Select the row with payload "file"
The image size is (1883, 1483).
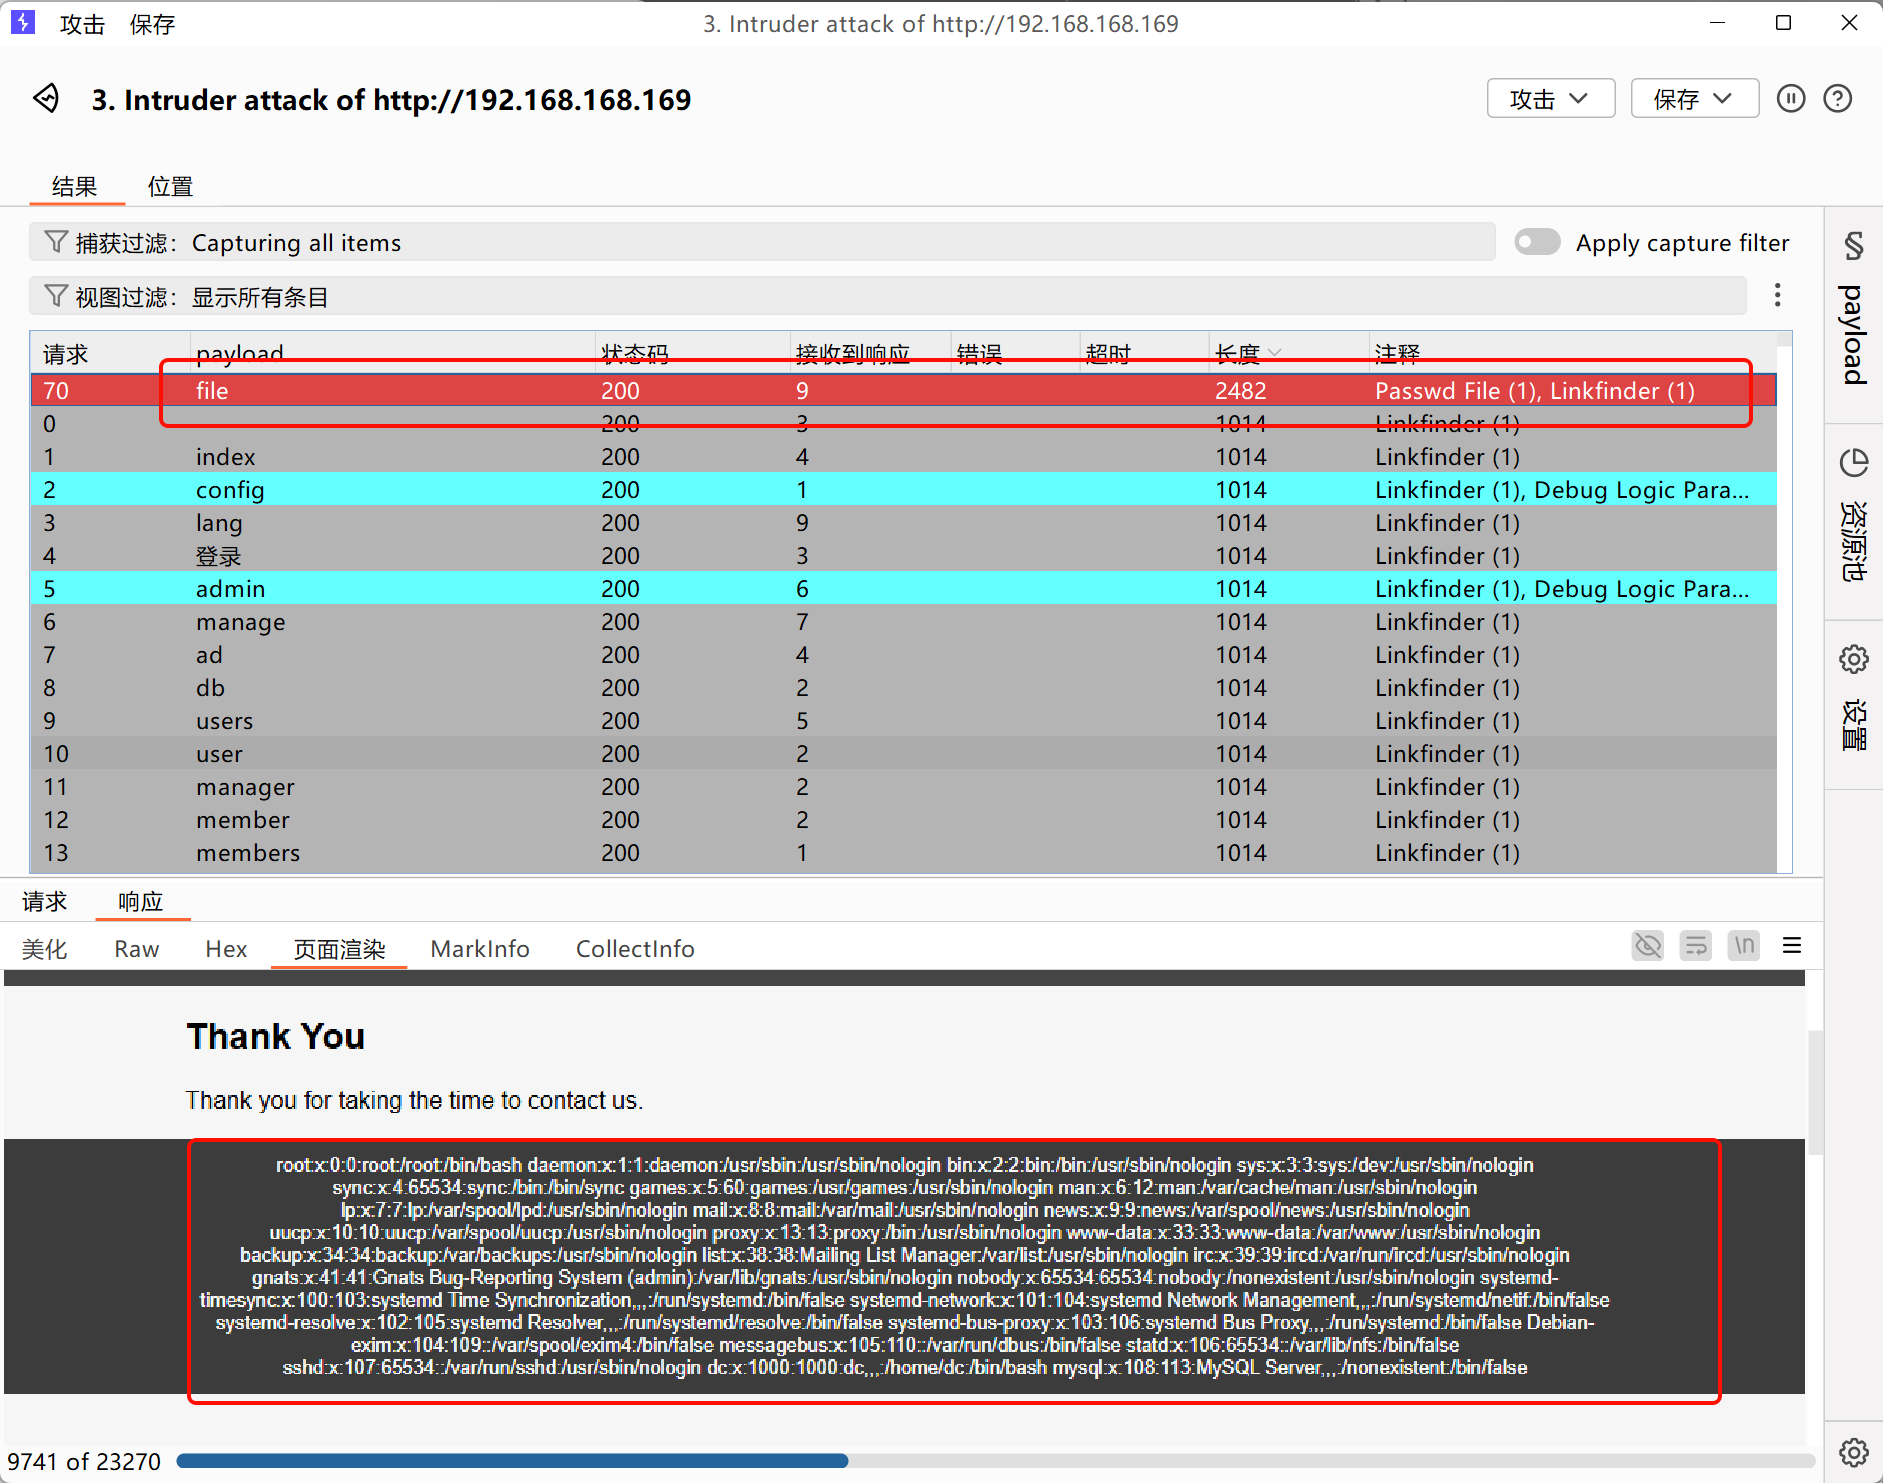point(903,390)
